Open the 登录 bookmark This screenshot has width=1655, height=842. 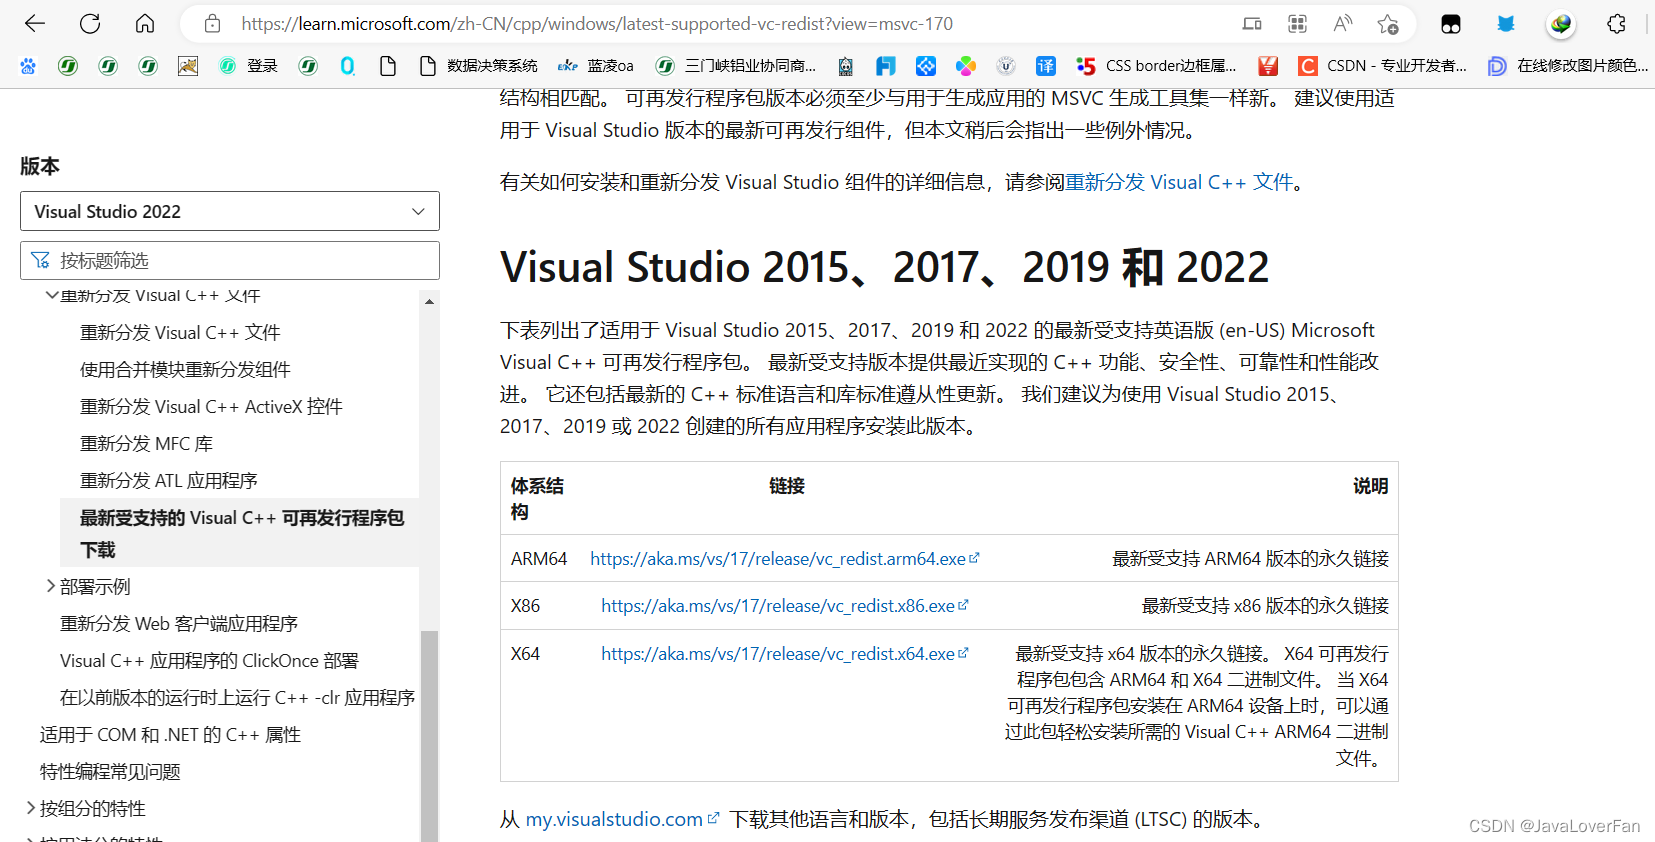(x=249, y=66)
